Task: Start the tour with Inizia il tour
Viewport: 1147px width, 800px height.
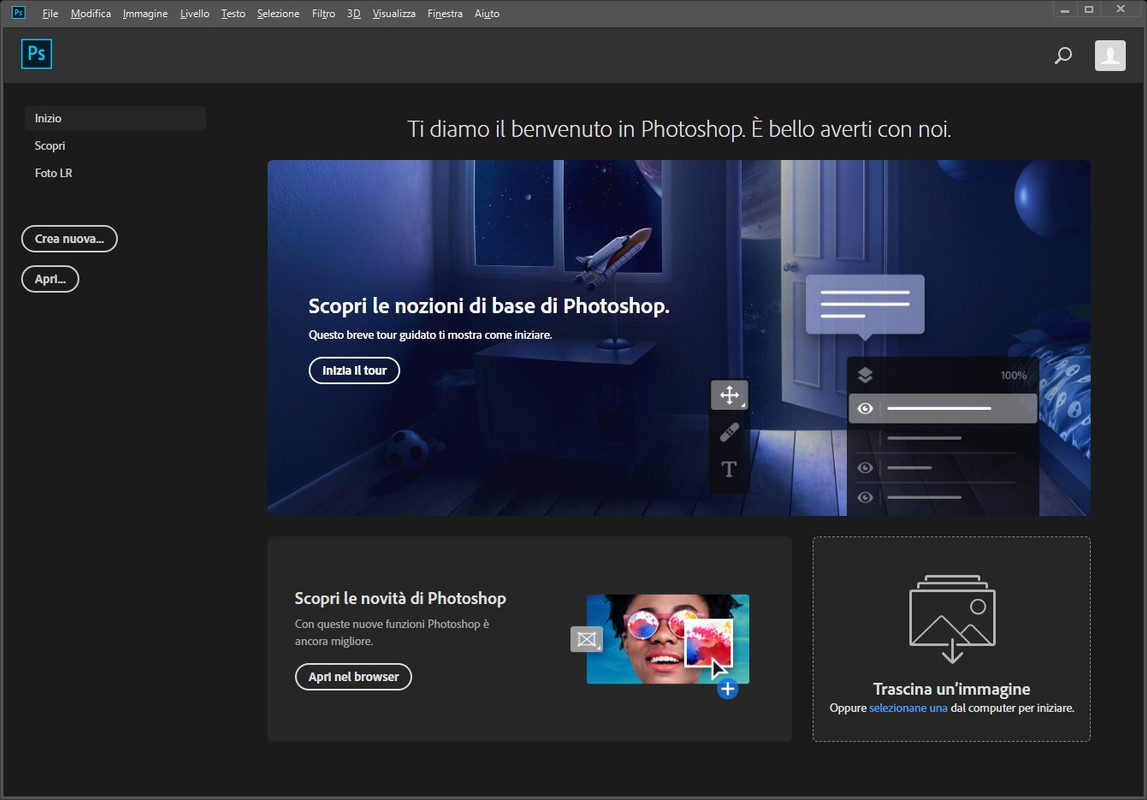Action: [354, 370]
